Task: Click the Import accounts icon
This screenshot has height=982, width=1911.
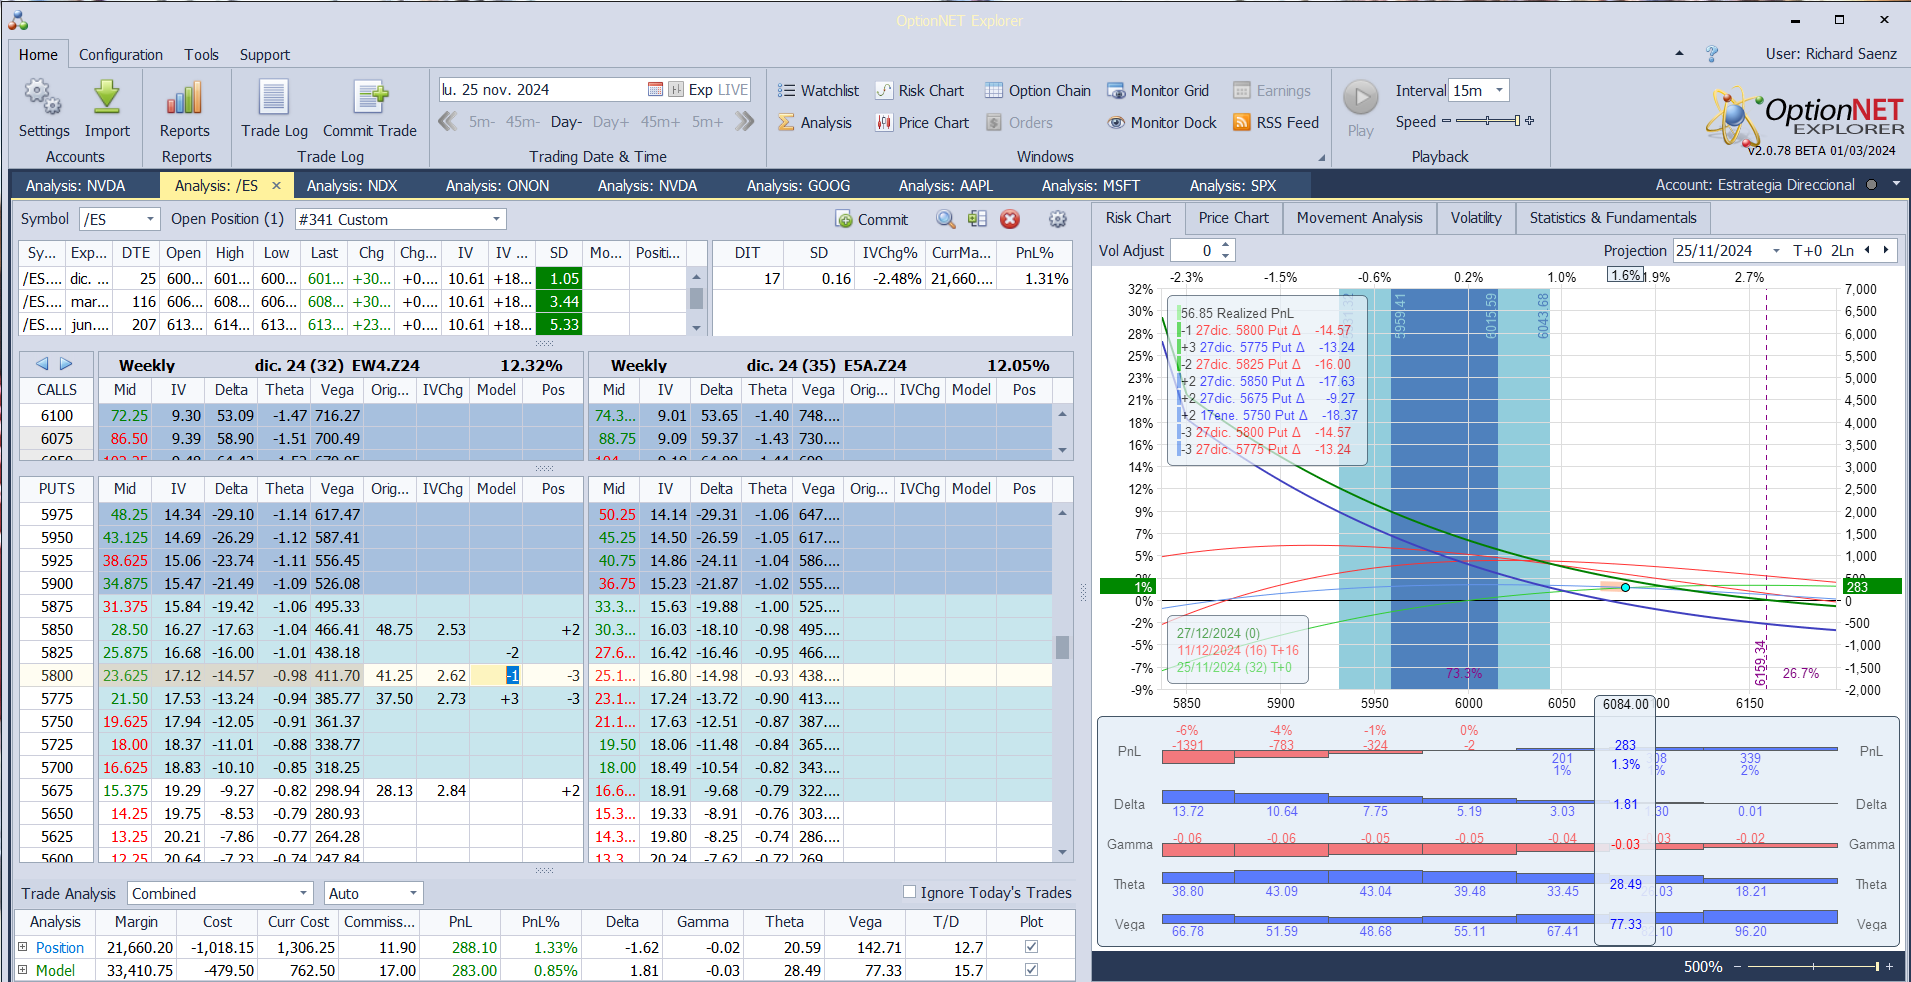Action: coord(107,98)
